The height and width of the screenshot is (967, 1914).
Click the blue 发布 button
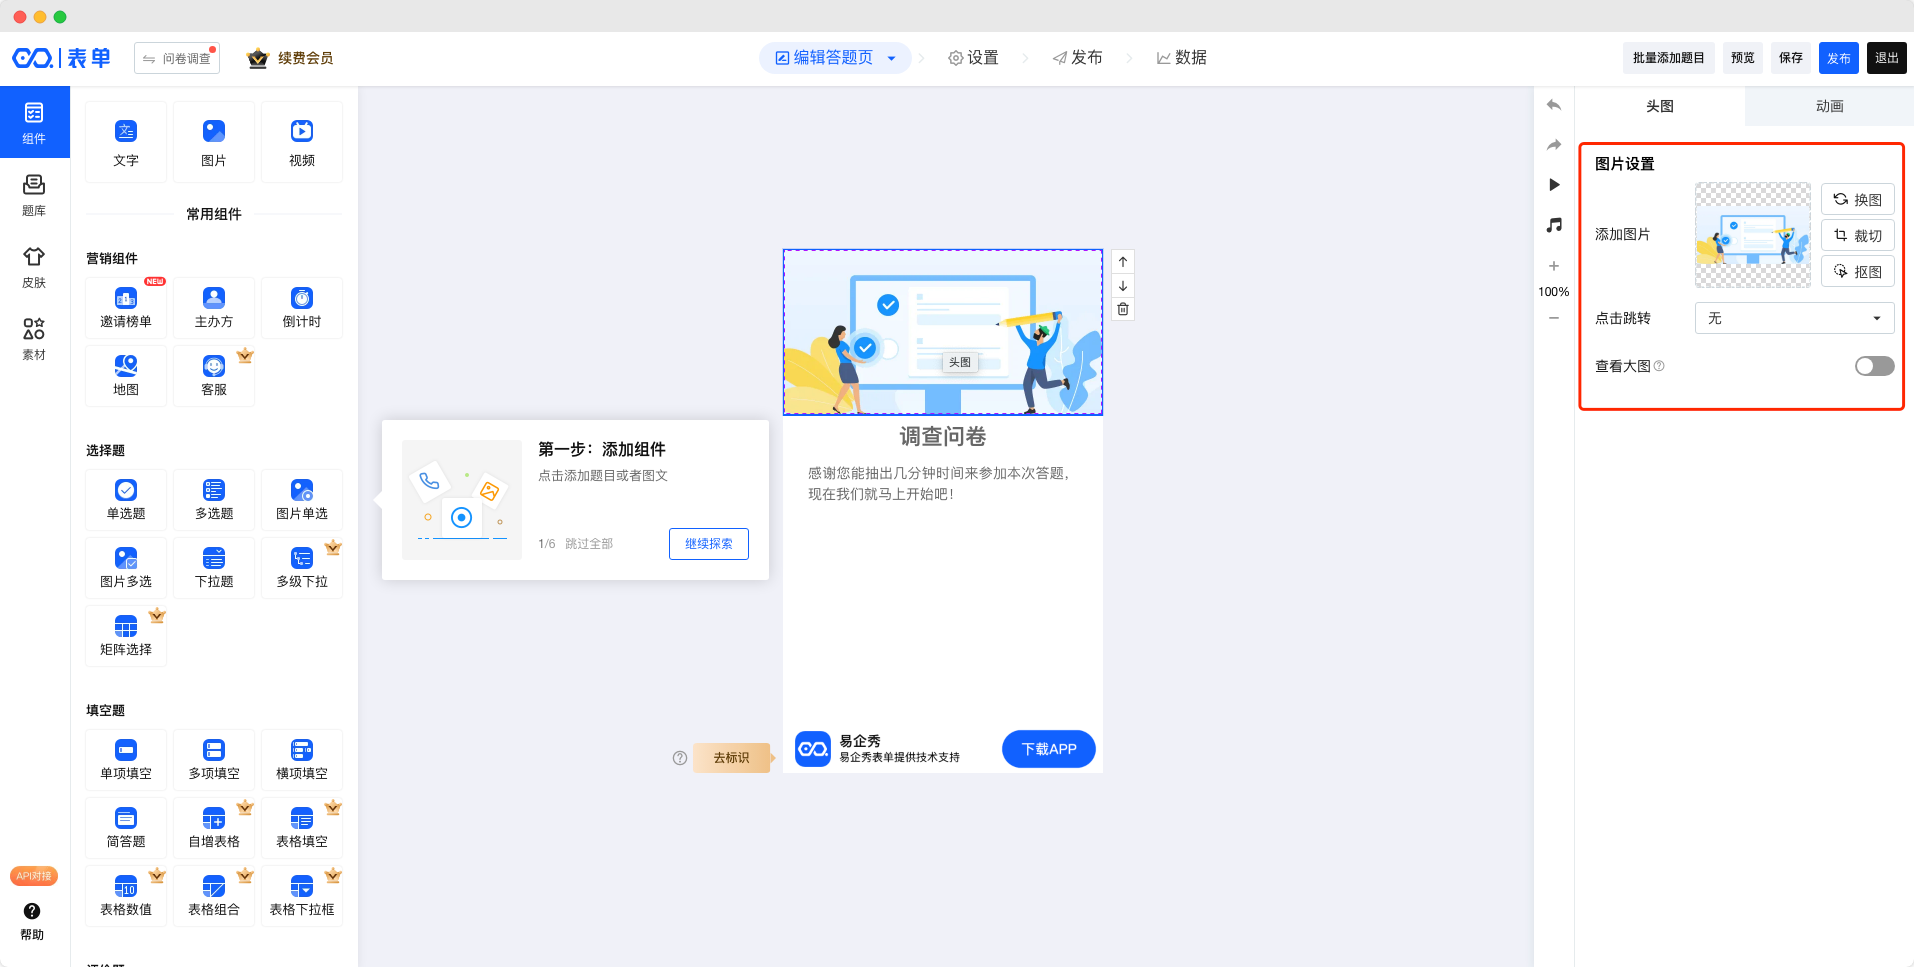[x=1839, y=58]
